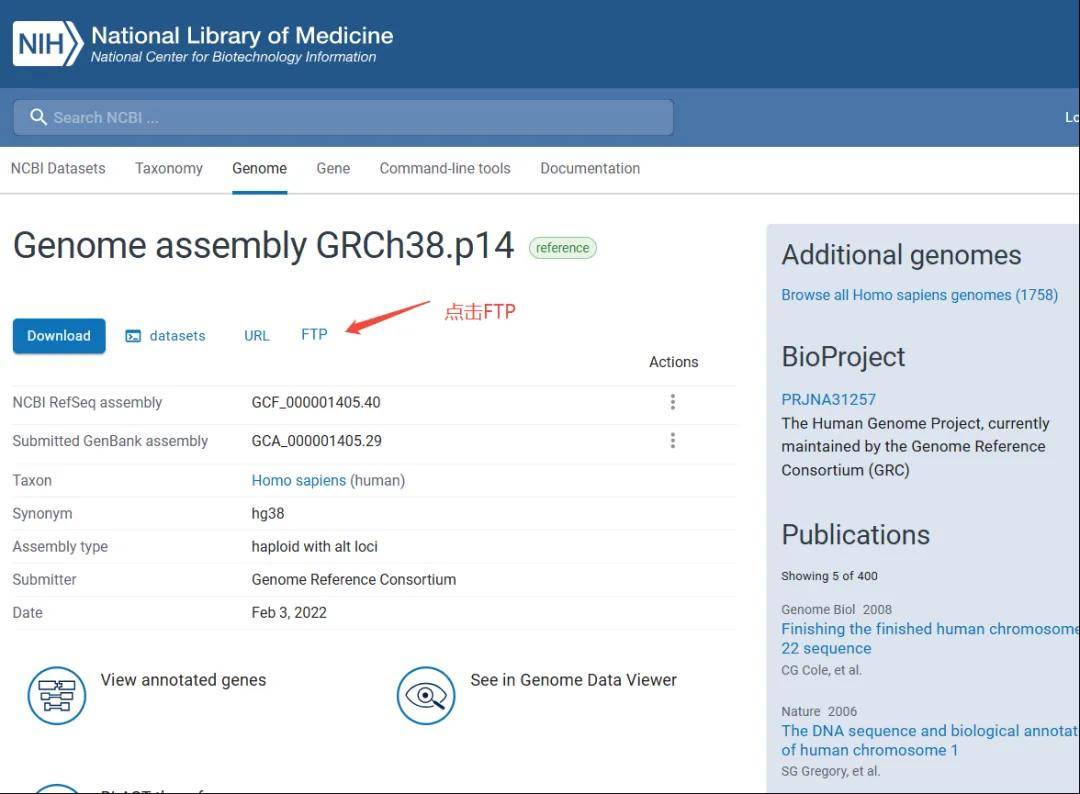Click the FTP link
Image resolution: width=1080 pixels, height=794 pixels.
(314, 335)
